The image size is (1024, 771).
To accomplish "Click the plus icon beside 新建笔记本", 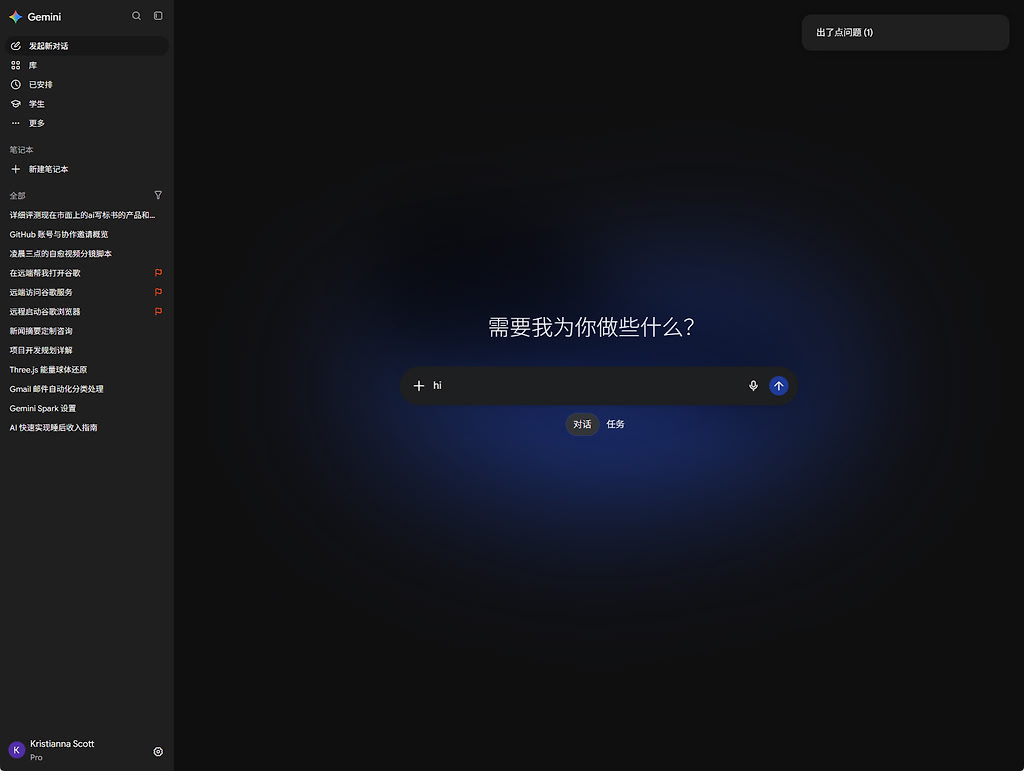I will click(x=16, y=169).
